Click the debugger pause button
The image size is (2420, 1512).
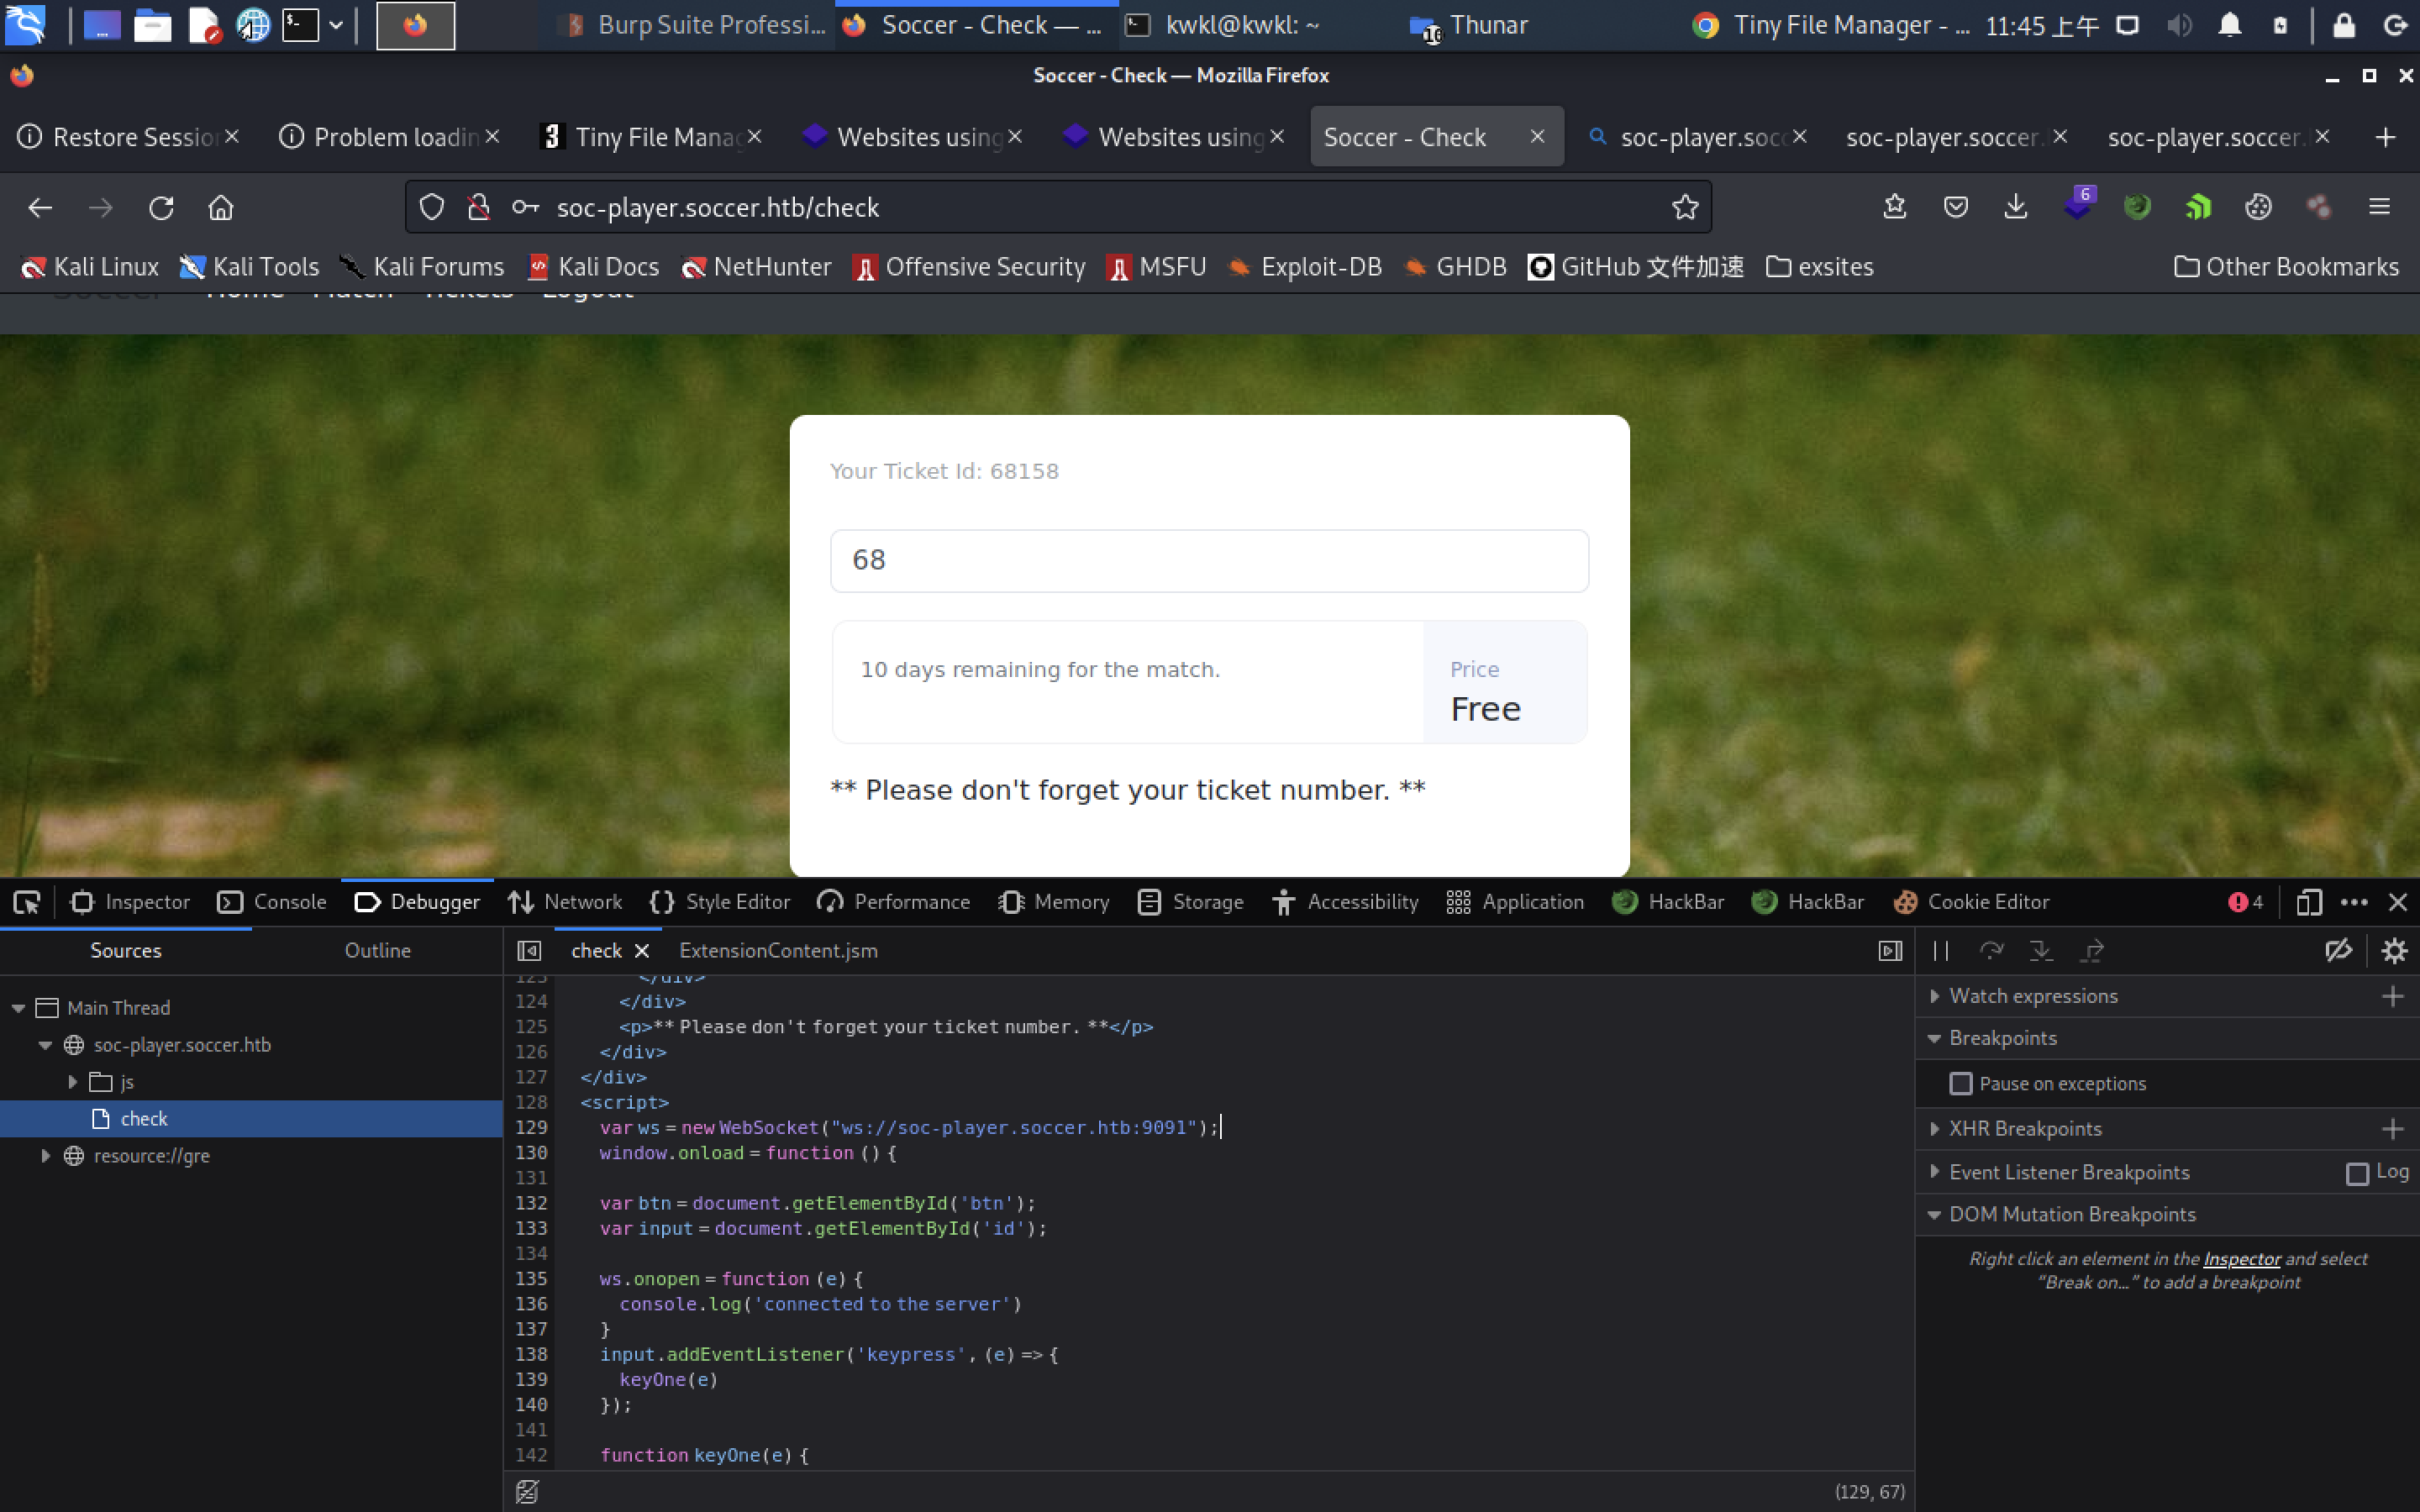pos(1941,950)
